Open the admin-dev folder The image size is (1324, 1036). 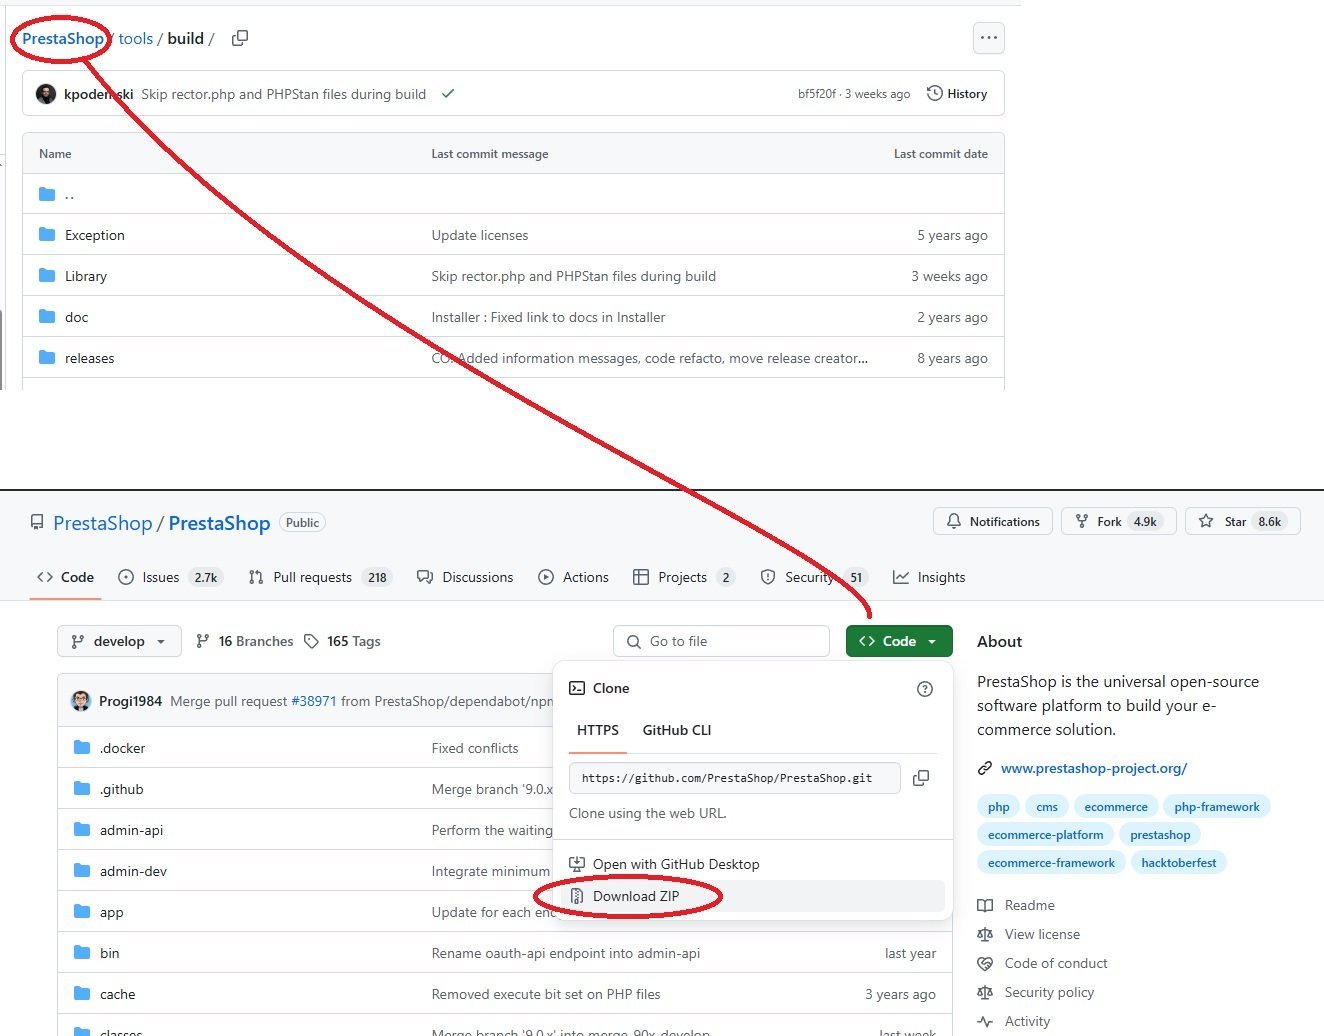133,871
